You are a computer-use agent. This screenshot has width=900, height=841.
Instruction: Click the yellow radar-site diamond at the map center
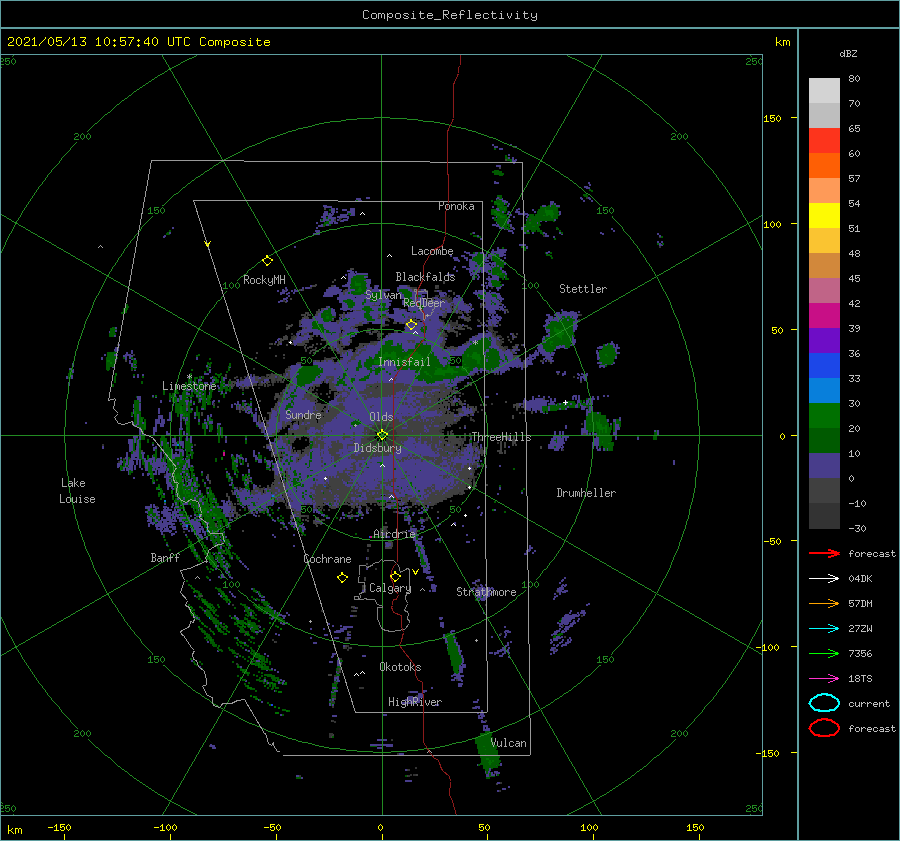point(382,435)
